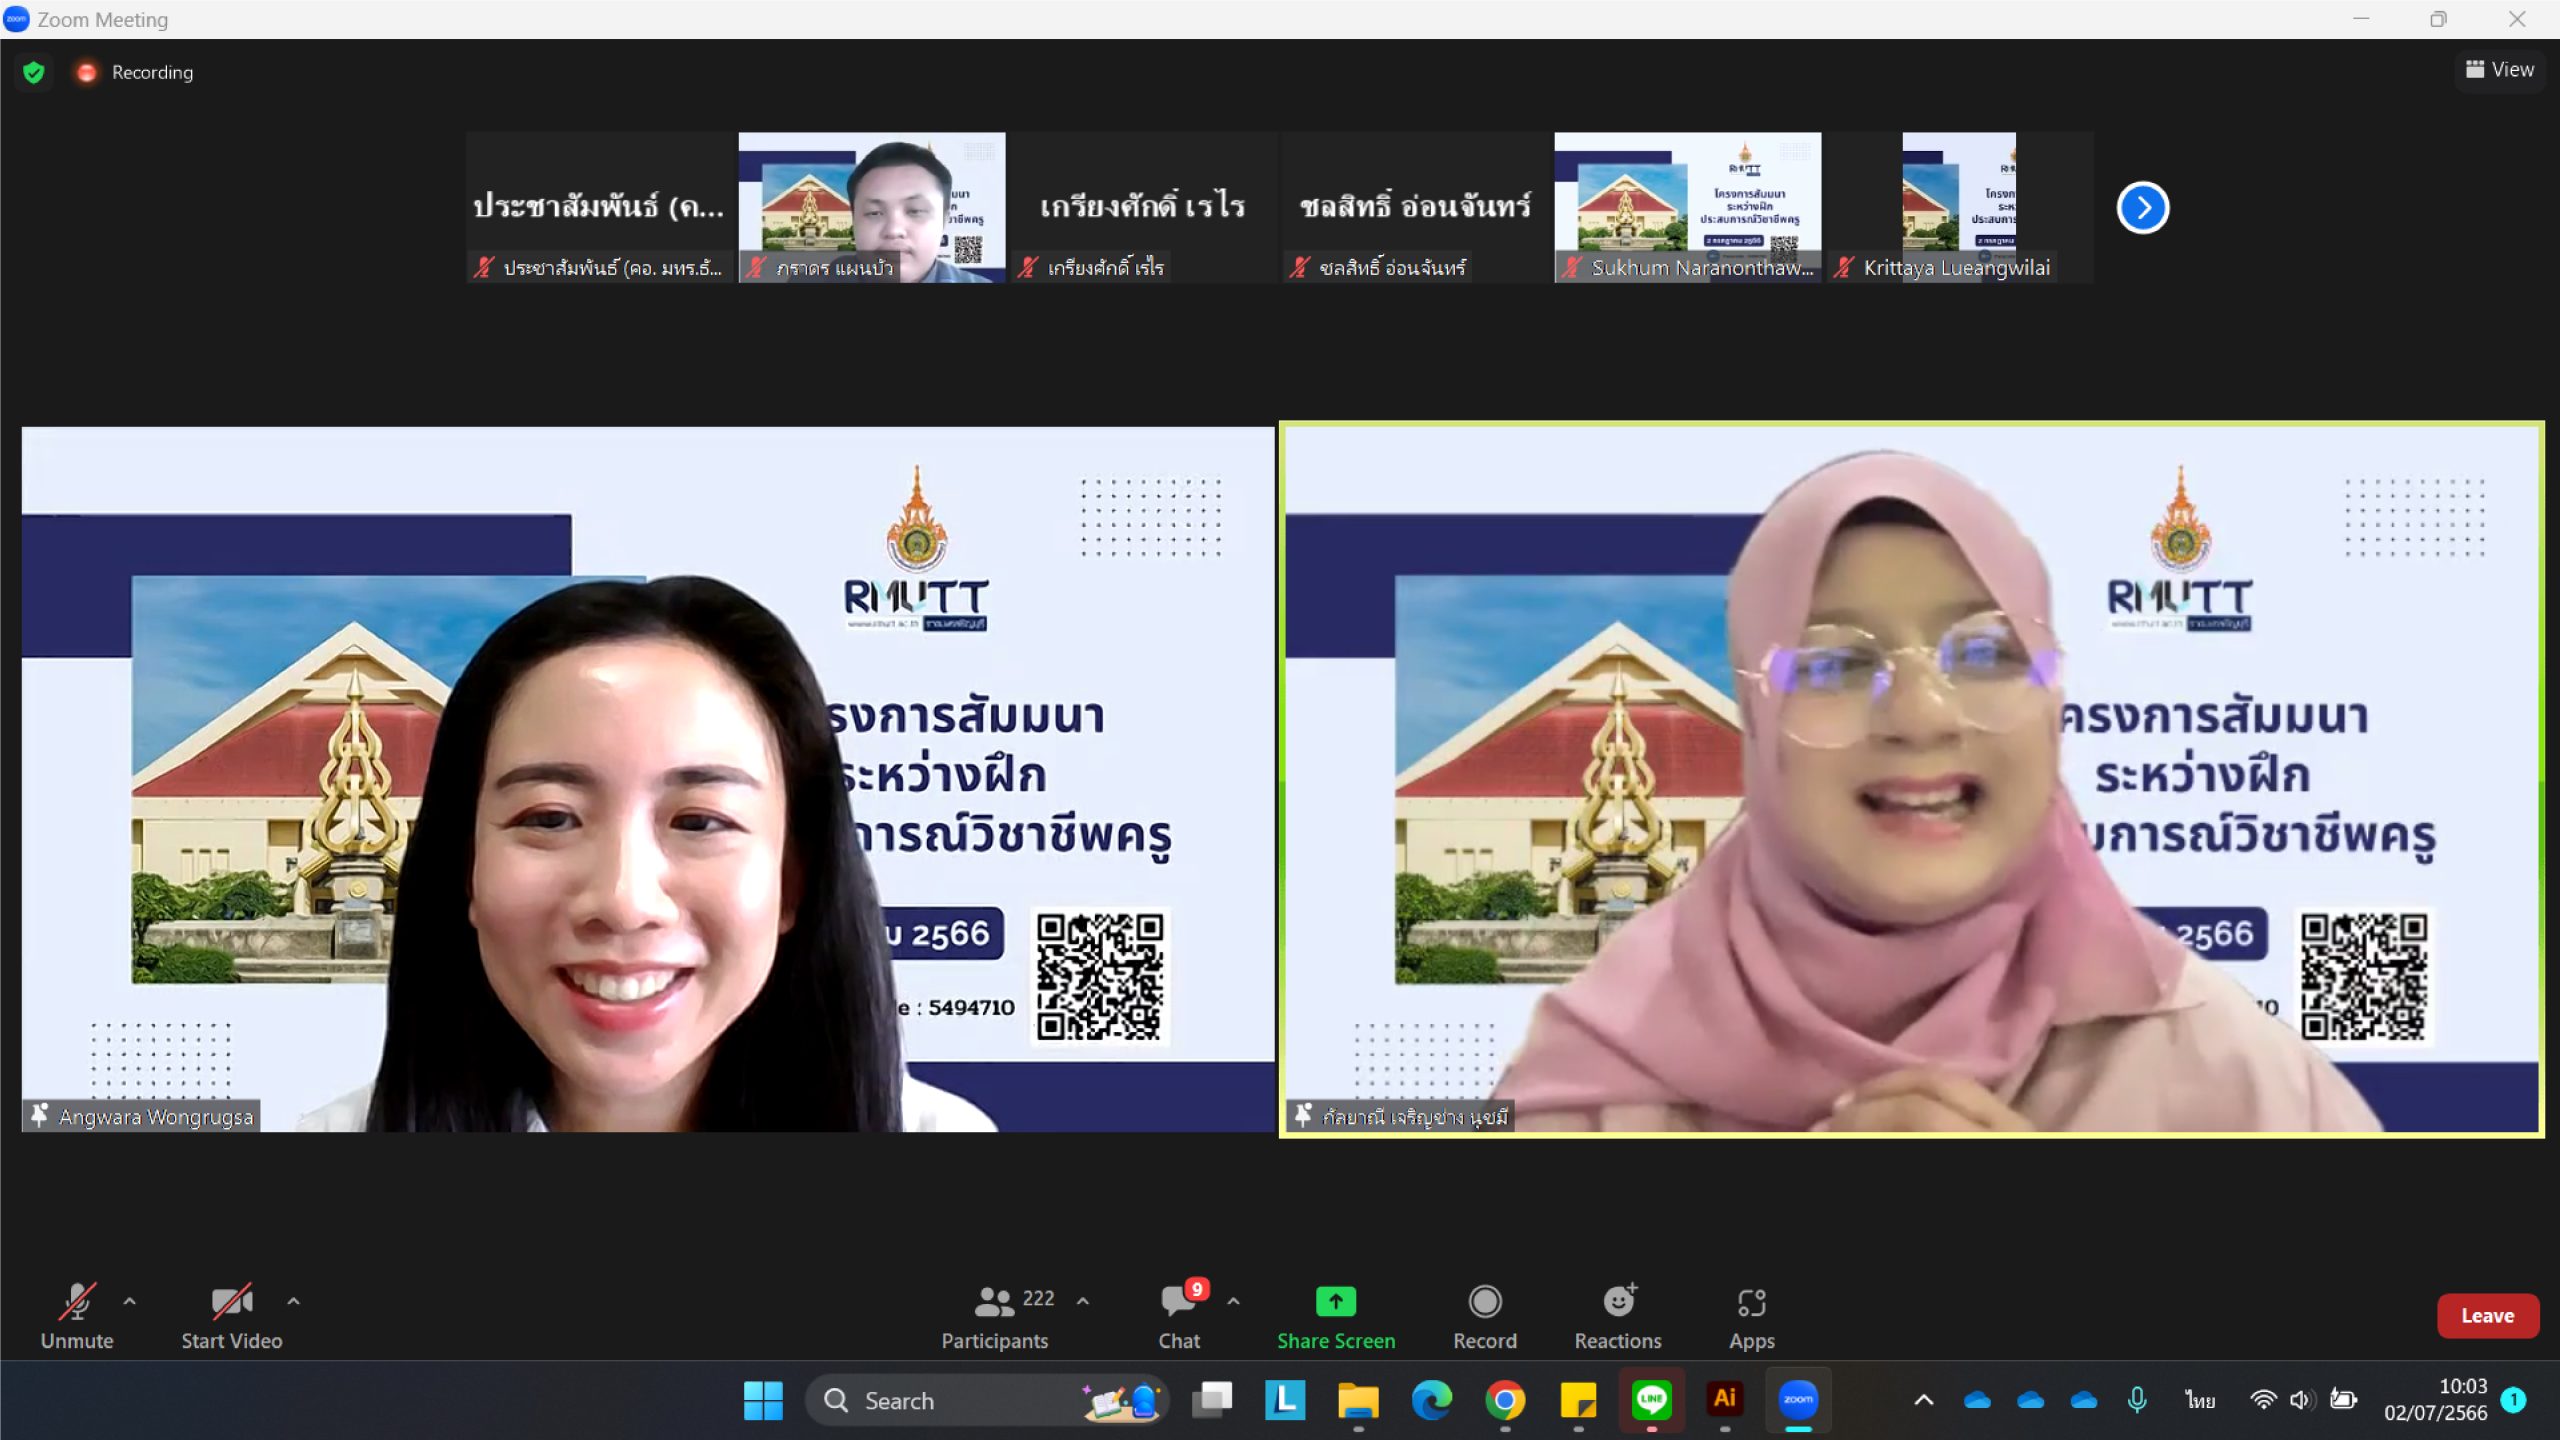The width and height of the screenshot is (2560, 1440).
Task: Click the Record button
Action: [x=1485, y=1315]
